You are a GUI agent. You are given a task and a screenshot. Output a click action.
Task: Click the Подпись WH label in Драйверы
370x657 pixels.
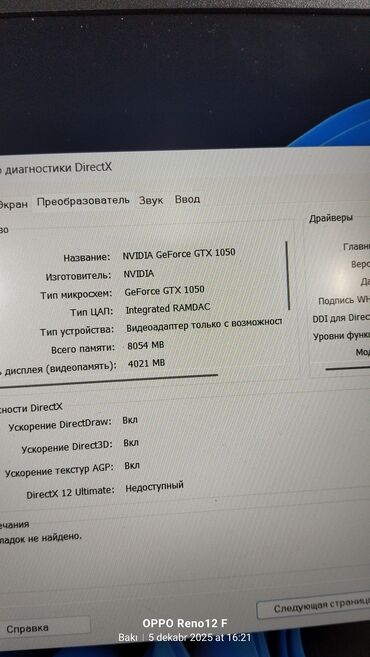point(344,300)
